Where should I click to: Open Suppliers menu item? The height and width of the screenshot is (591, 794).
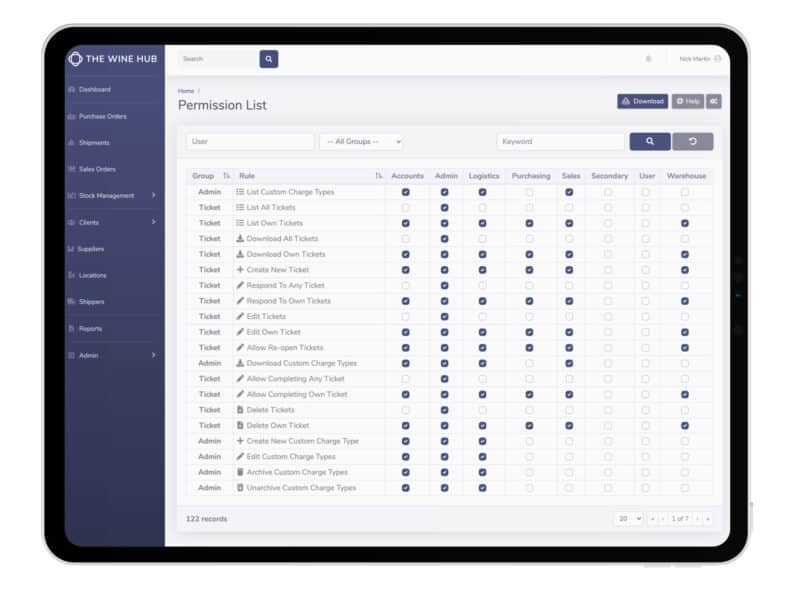click(91, 249)
